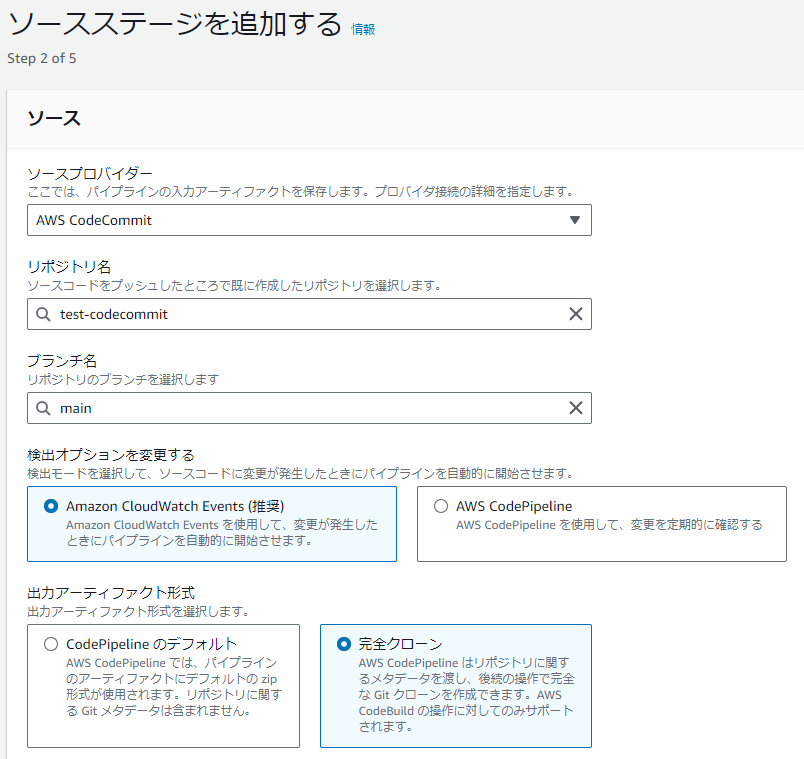Clear the main branch name field
This screenshot has width=804, height=759.
pos(575,408)
